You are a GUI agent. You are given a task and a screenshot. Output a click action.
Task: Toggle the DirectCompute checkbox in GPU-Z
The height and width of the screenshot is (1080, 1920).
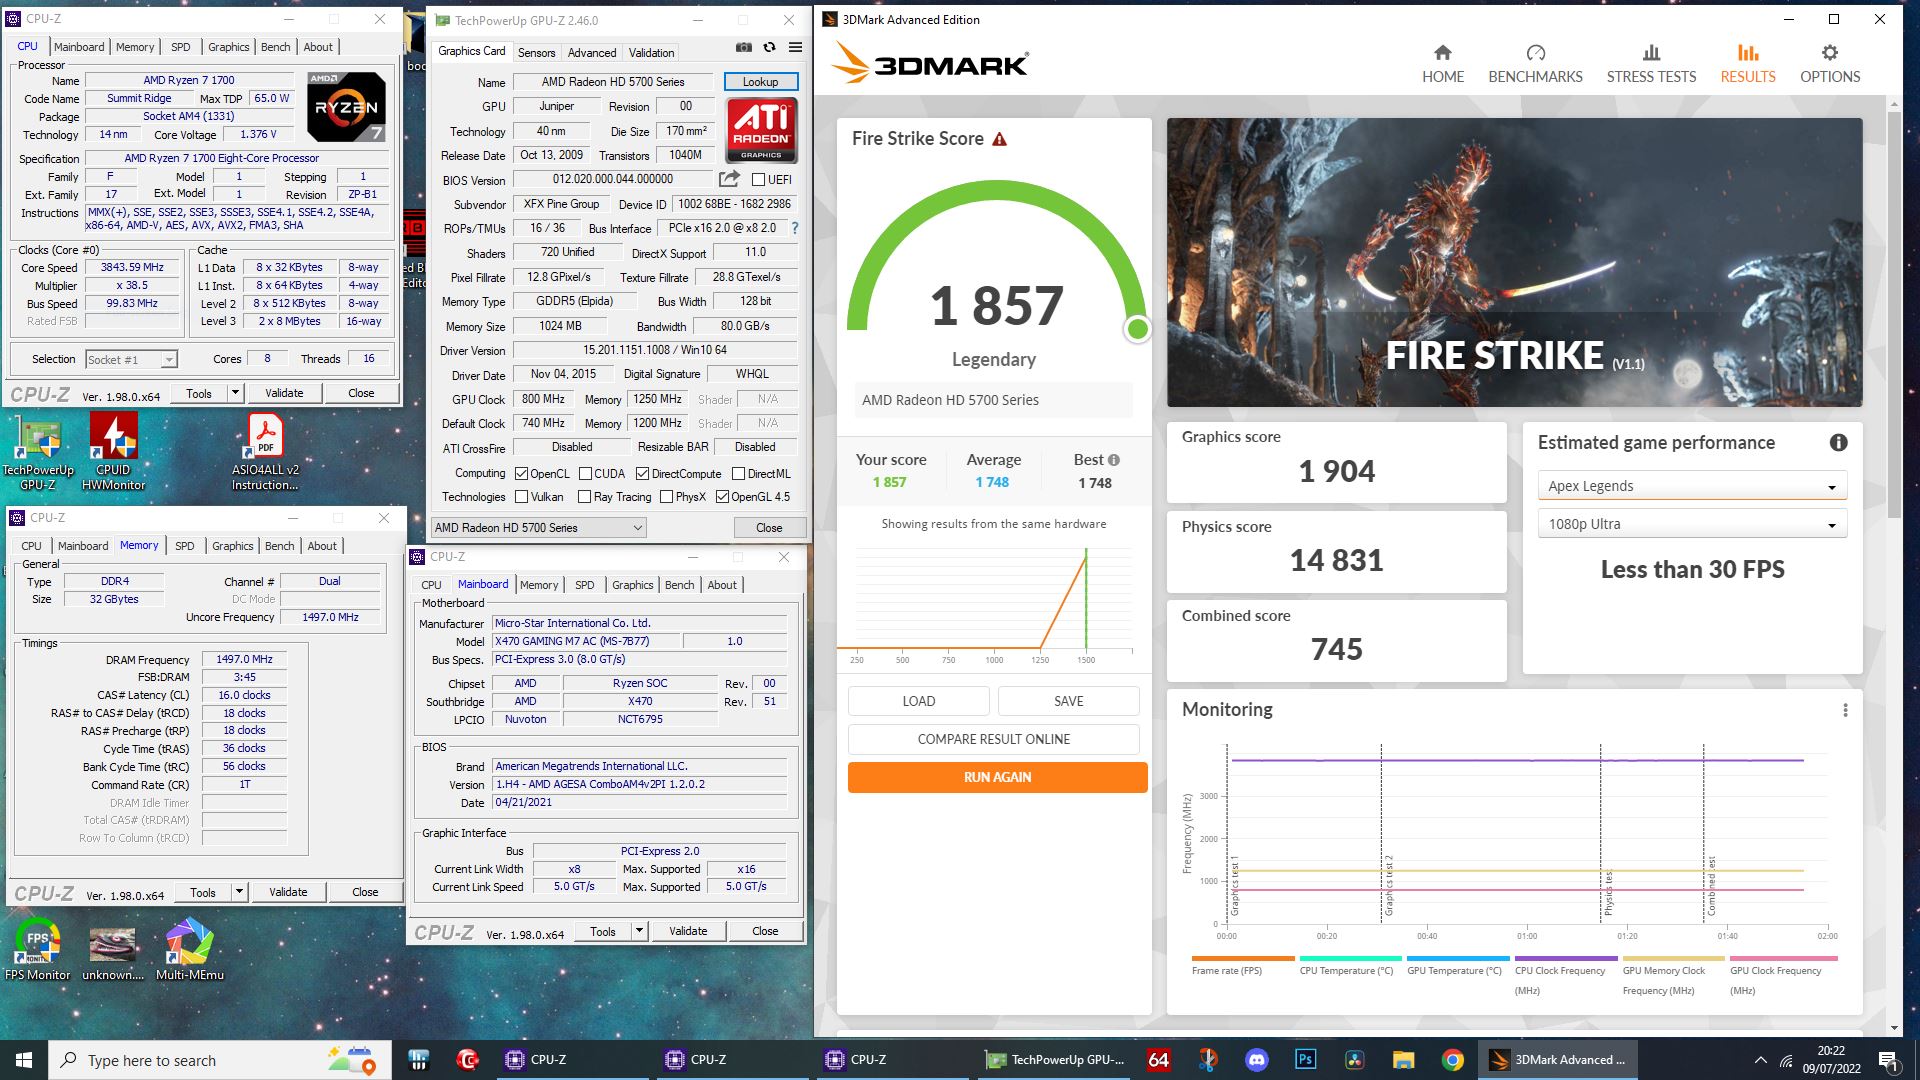pos(642,474)
